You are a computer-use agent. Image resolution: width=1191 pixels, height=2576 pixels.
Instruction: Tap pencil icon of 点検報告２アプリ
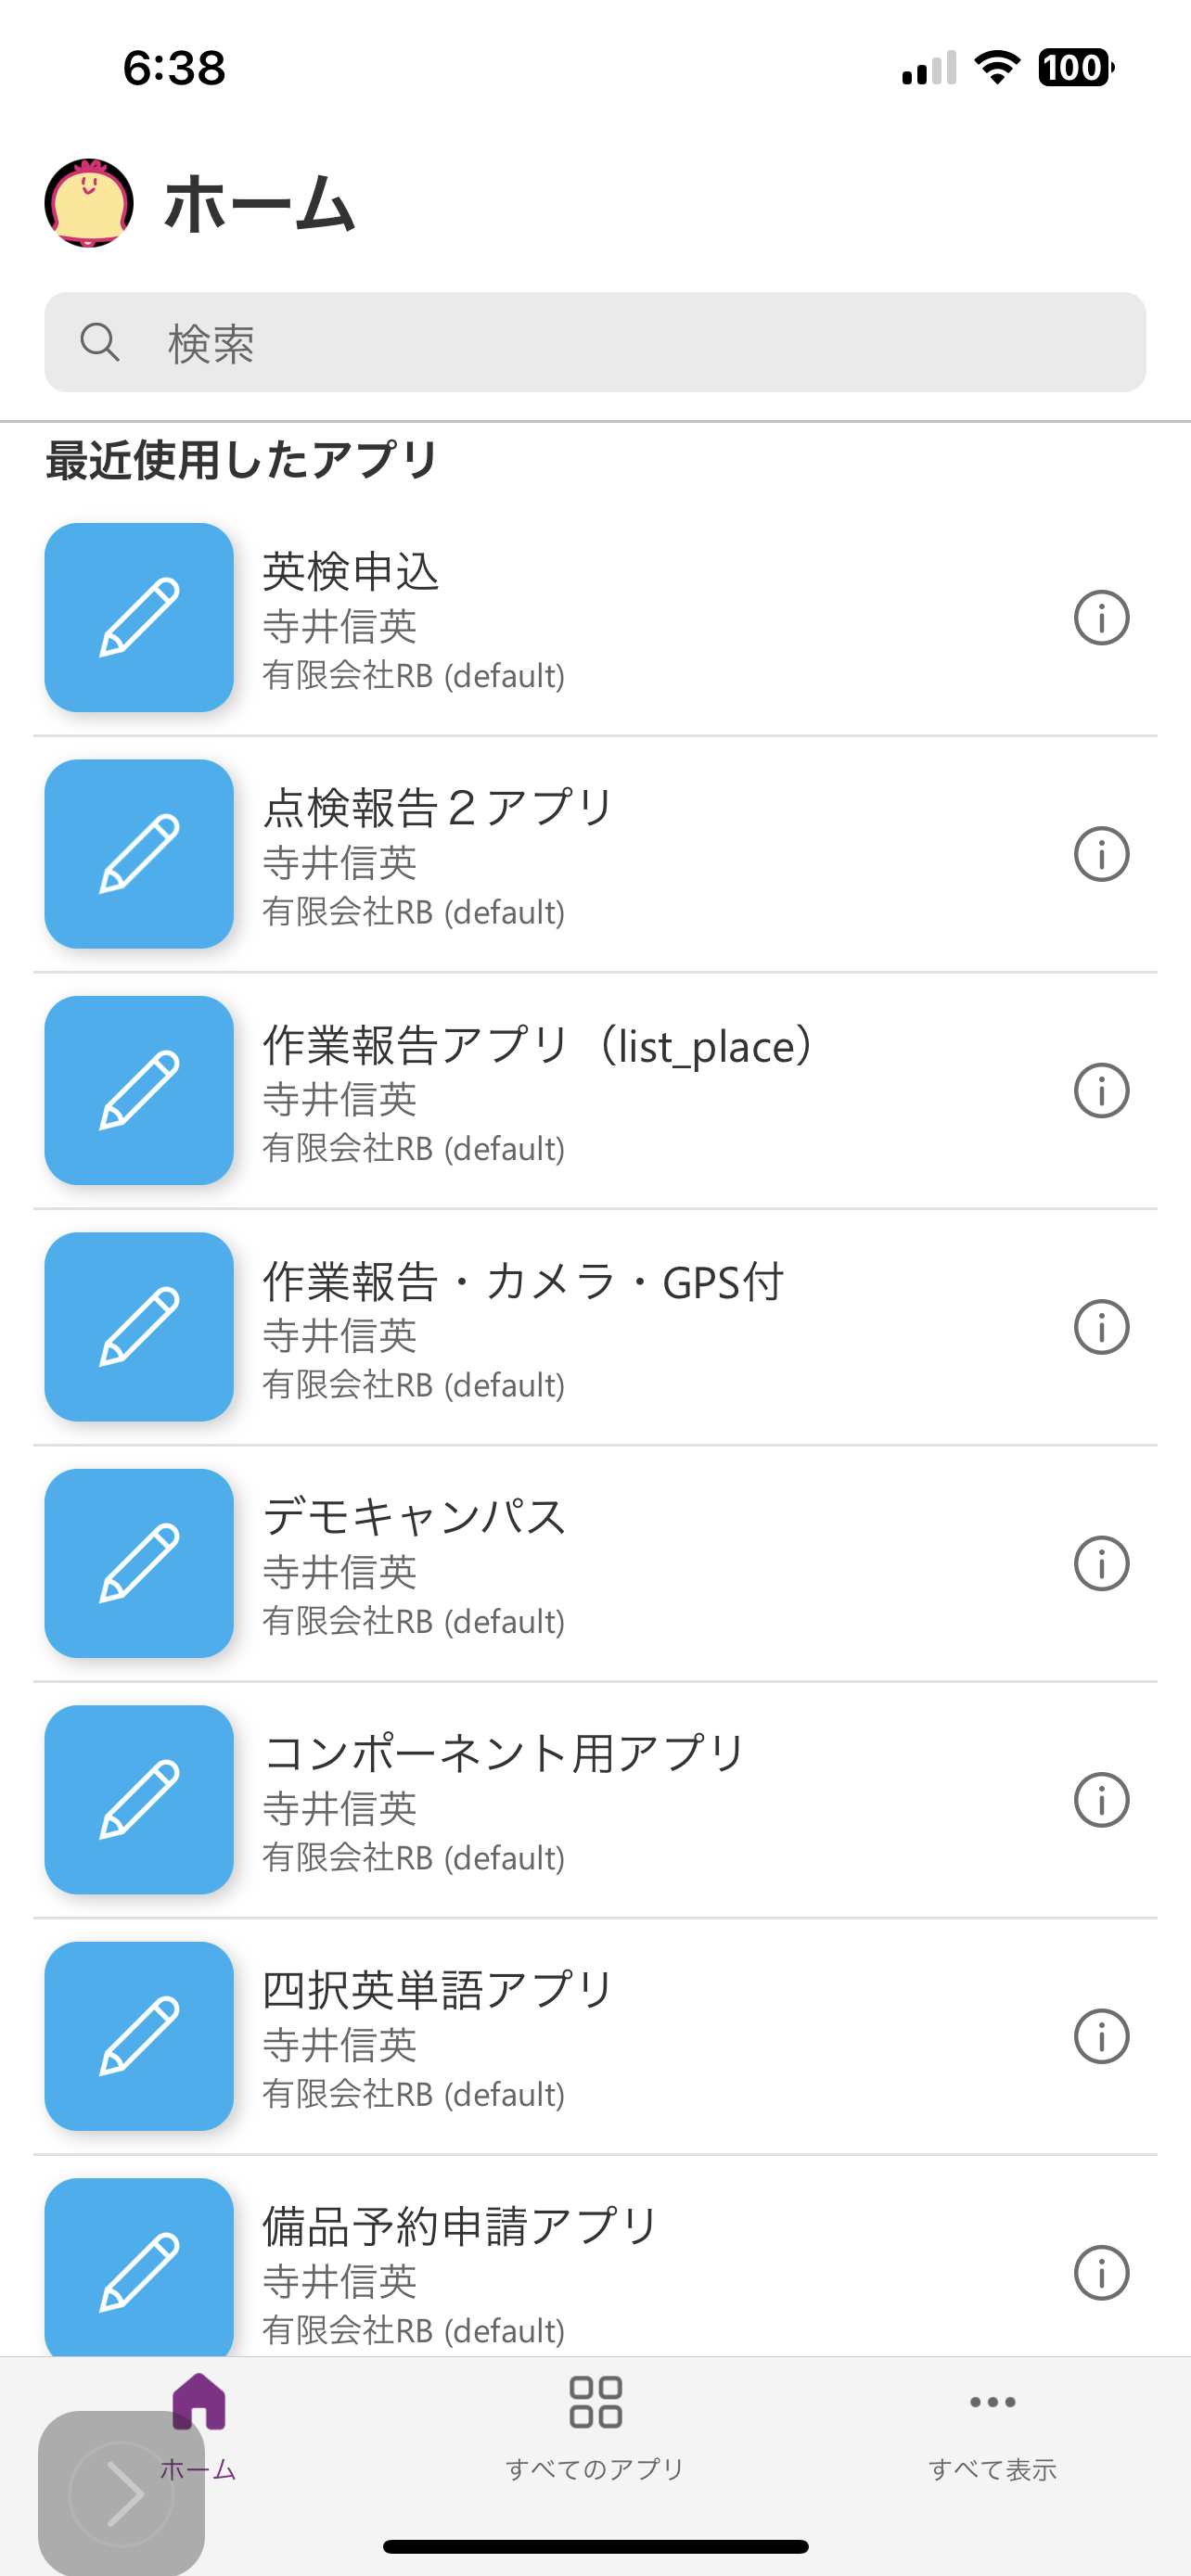pyautogui.click(x=139, y=854)
